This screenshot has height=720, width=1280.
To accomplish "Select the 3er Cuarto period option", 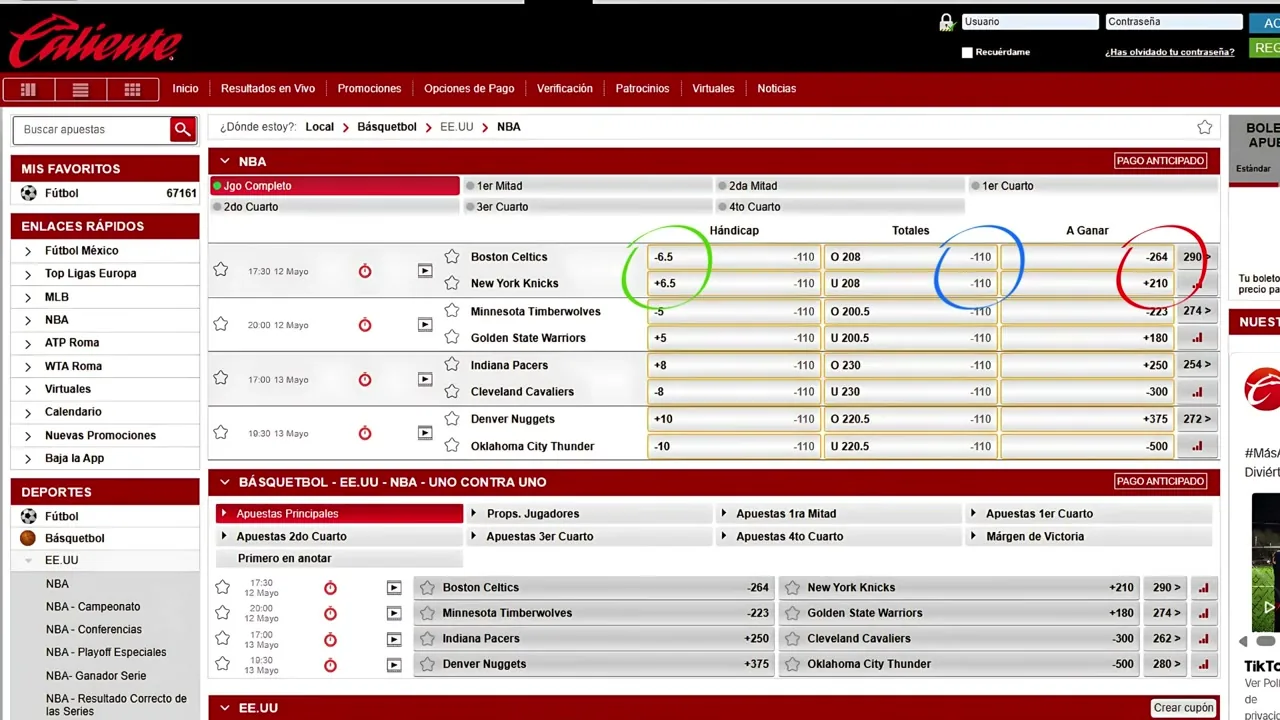I will pyautogui.click(x=588, y=207).
